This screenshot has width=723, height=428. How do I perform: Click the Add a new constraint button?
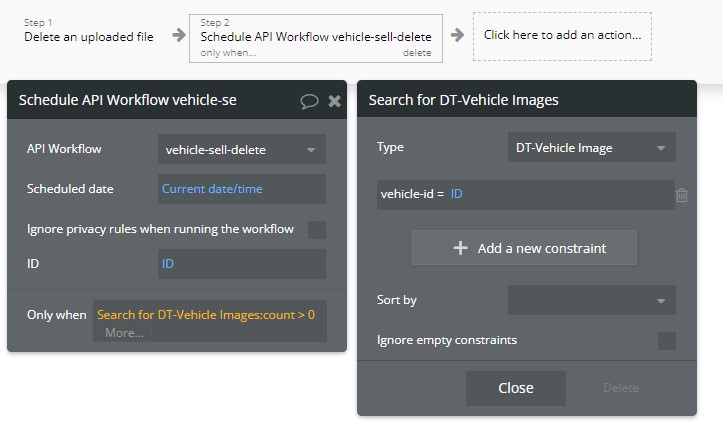[x=524, y=248]
